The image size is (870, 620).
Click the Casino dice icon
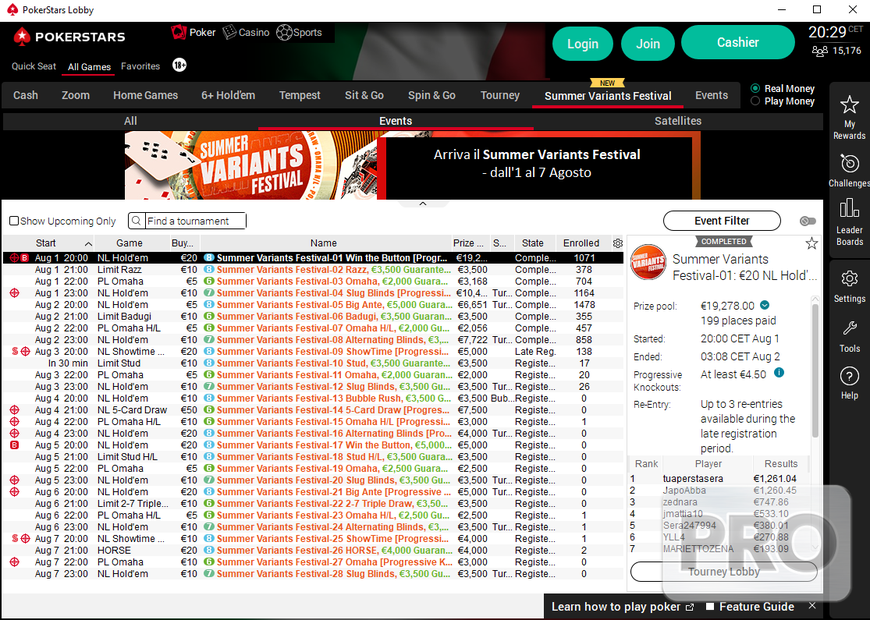click(x=230, y=32)
